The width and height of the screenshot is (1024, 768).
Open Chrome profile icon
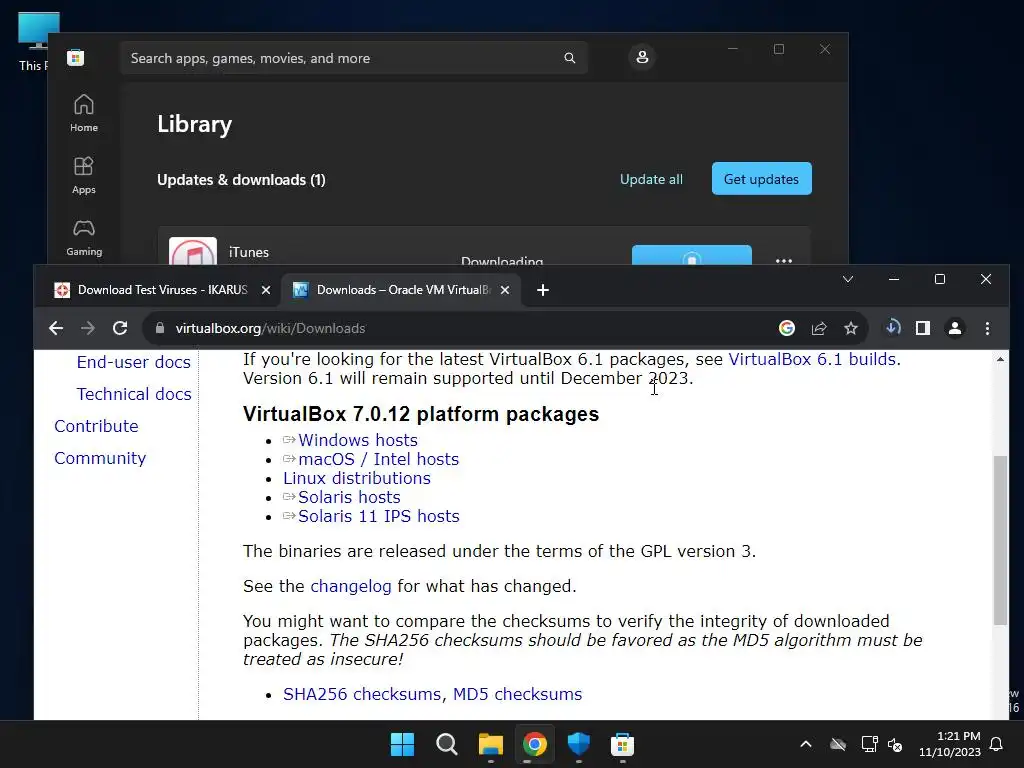click(955, 328)
